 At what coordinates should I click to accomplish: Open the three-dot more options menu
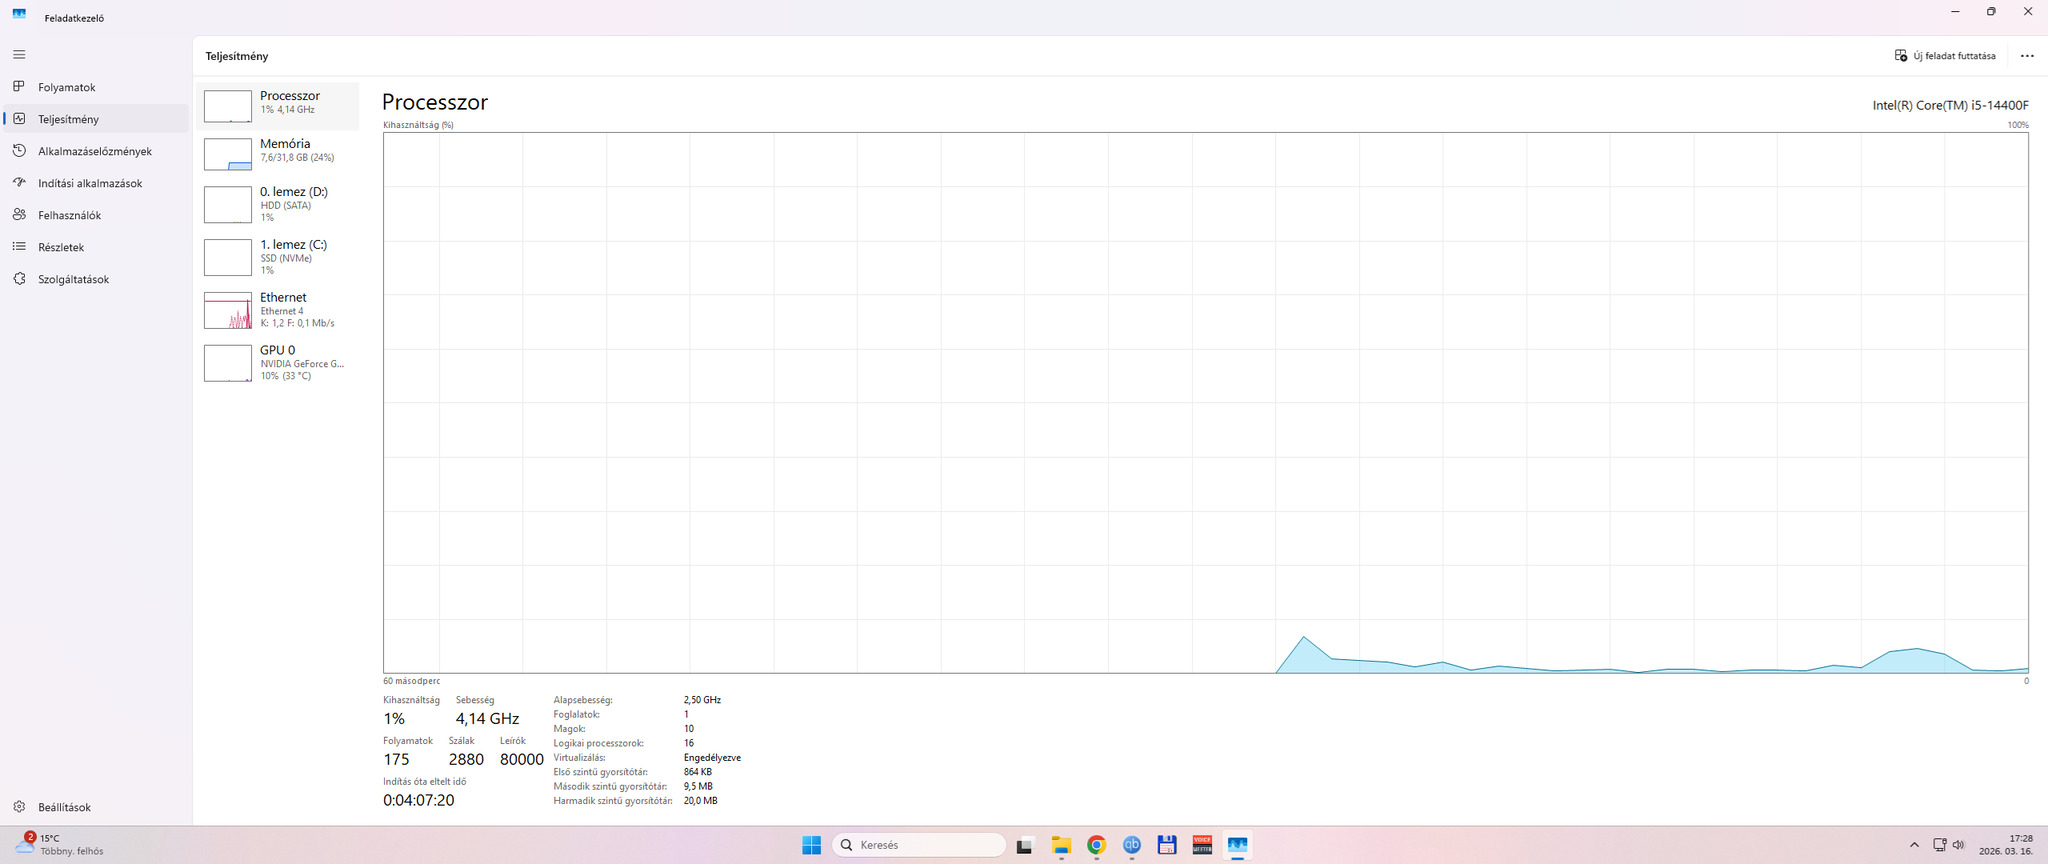2027,56
